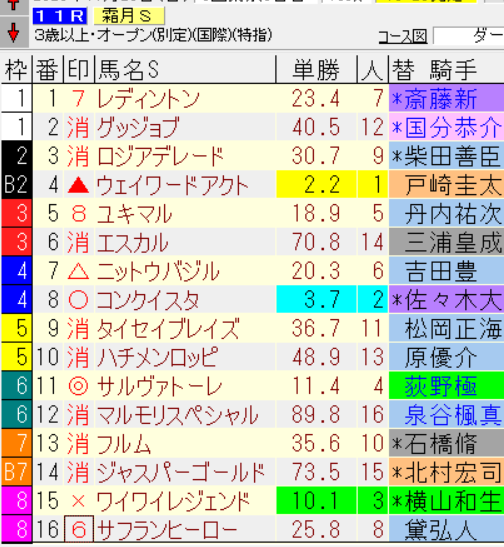
Task: Sort by the 単勝 column header
Action: (x=316, y=70)
